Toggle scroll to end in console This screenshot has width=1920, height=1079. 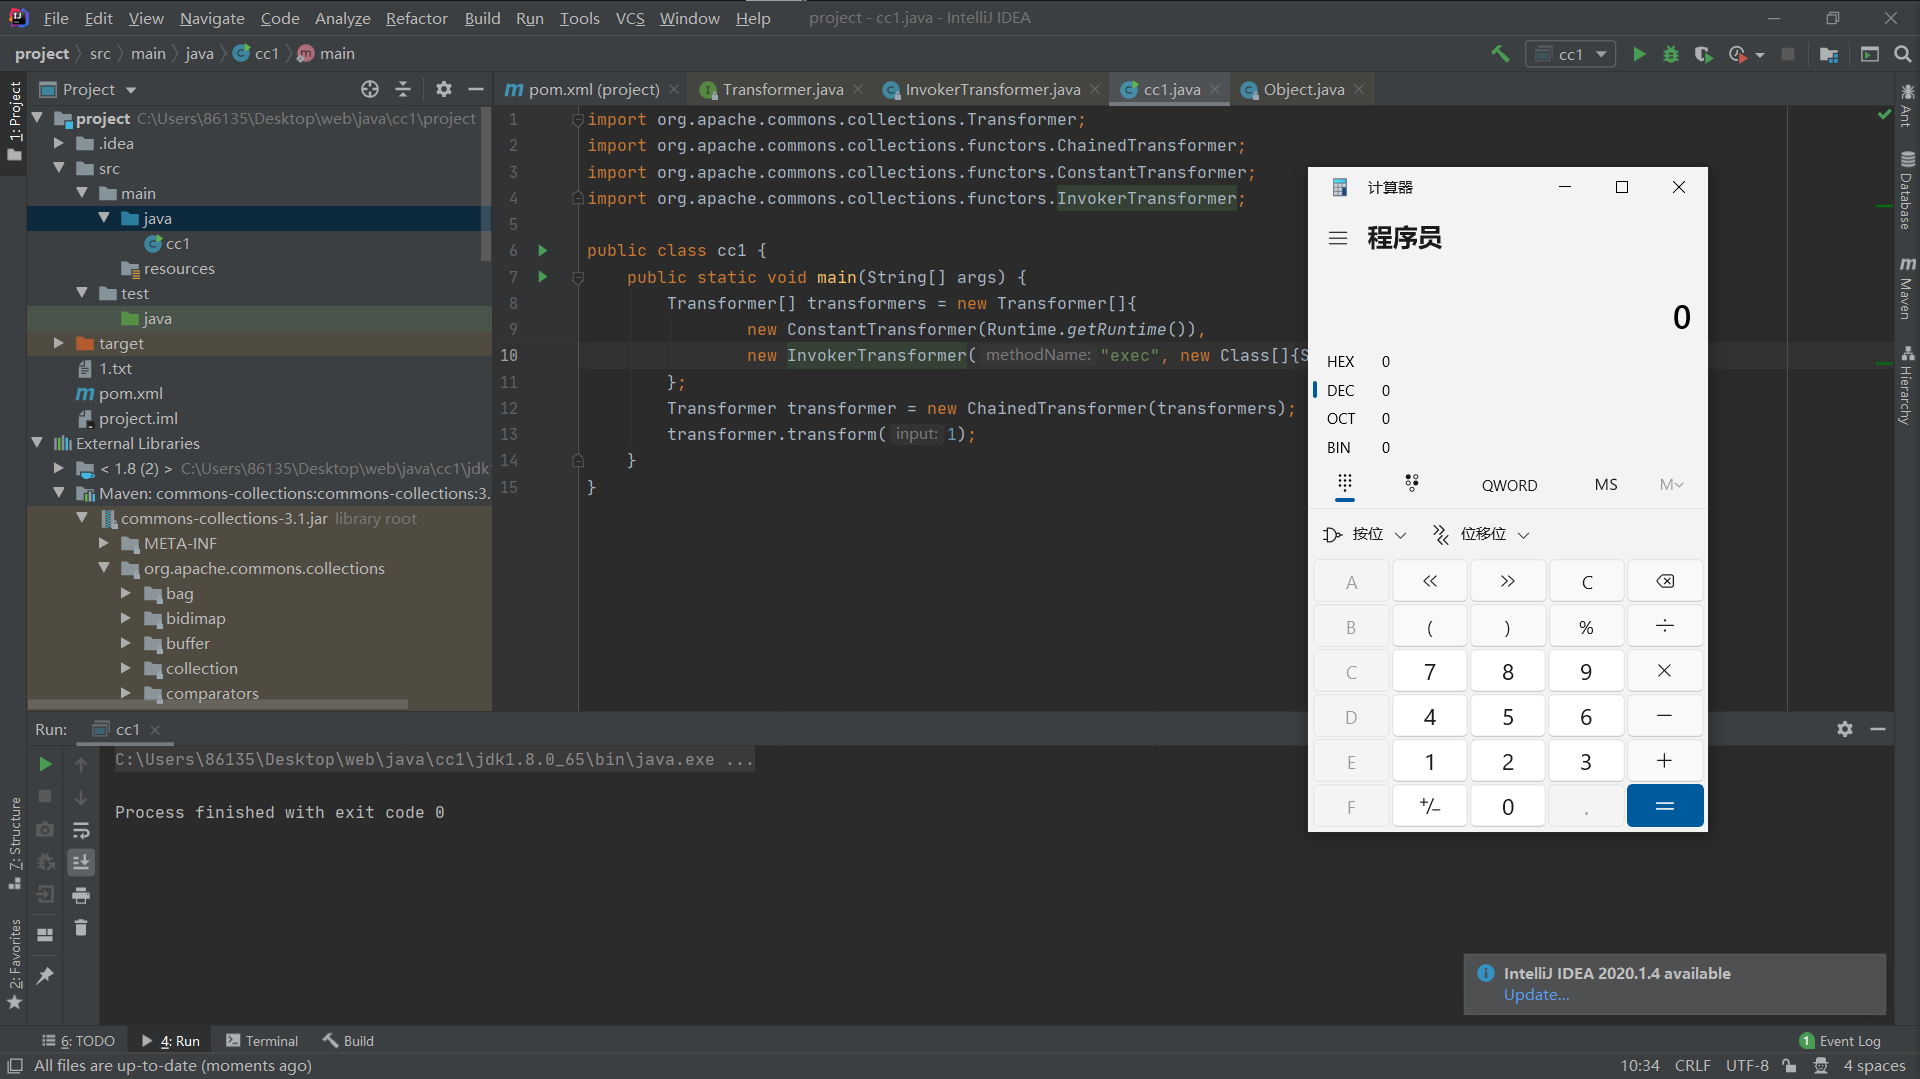pyautogui.click(x=81, y=862)
